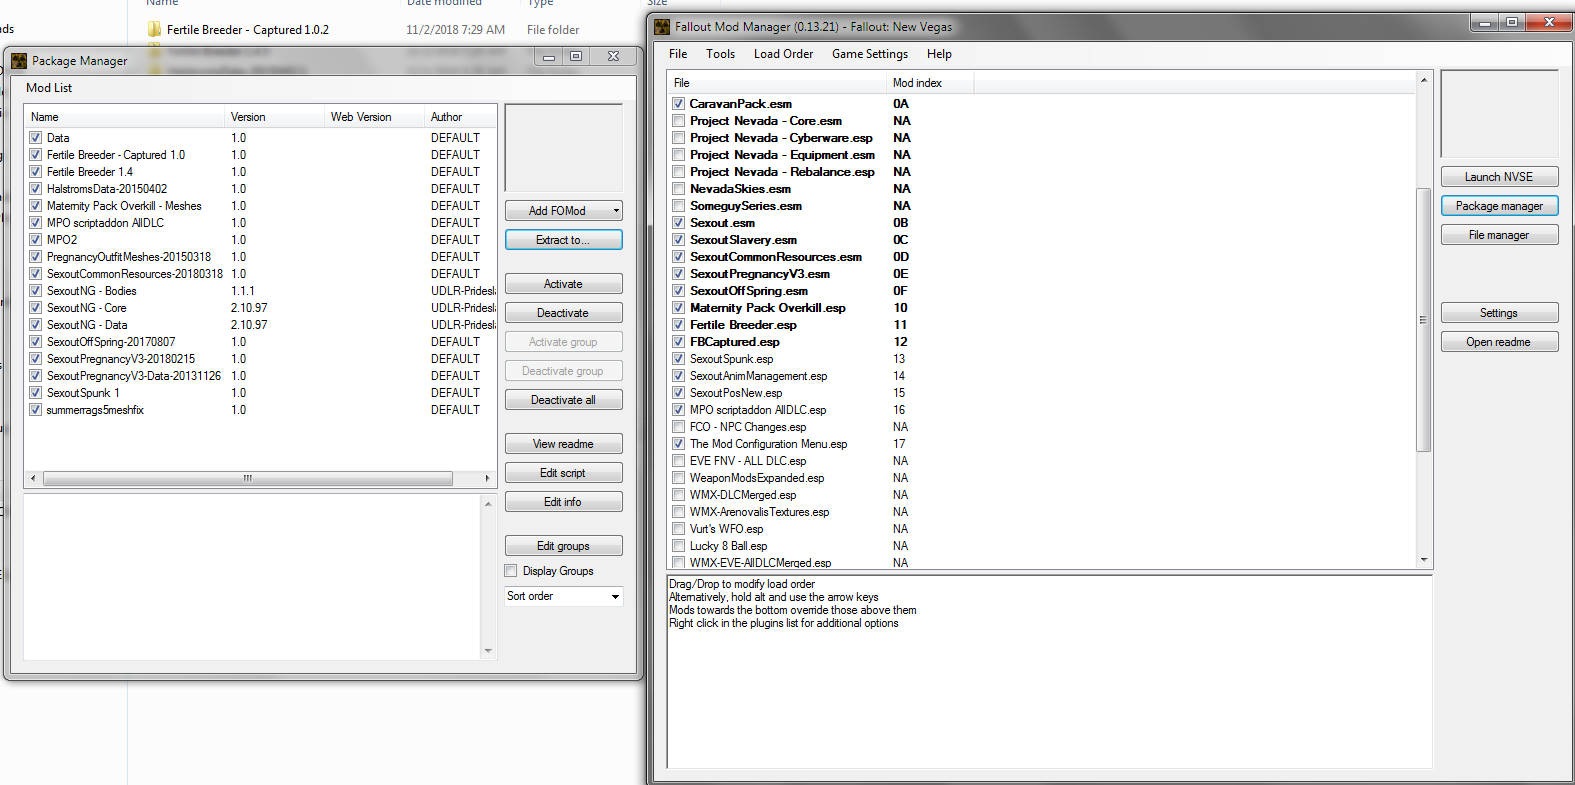Sort mod list by Version column header
Screen dimensions: 1575x785
[x=275, y=117]
